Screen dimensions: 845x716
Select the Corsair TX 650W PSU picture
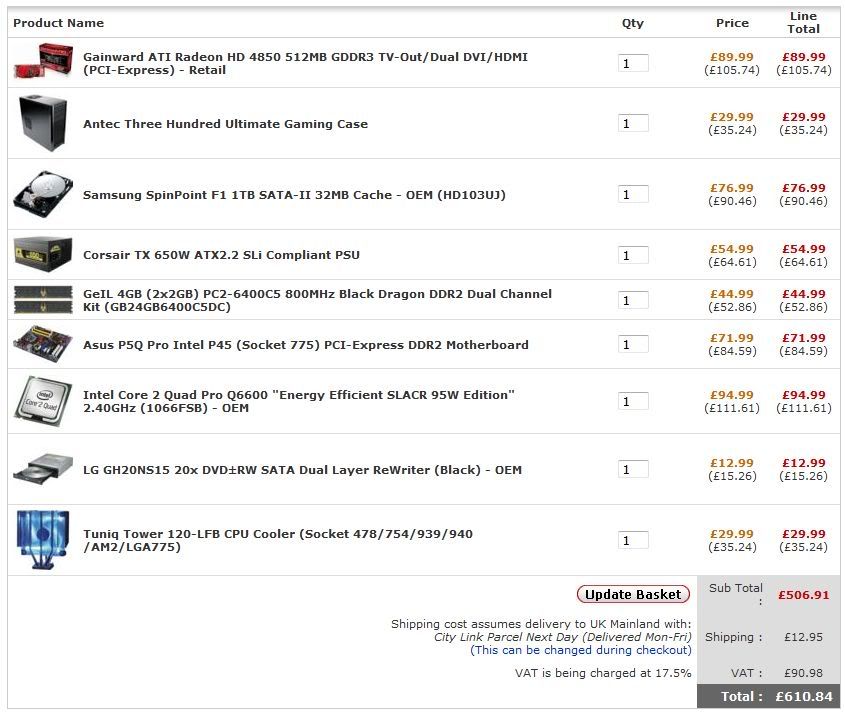coord(43,254)
